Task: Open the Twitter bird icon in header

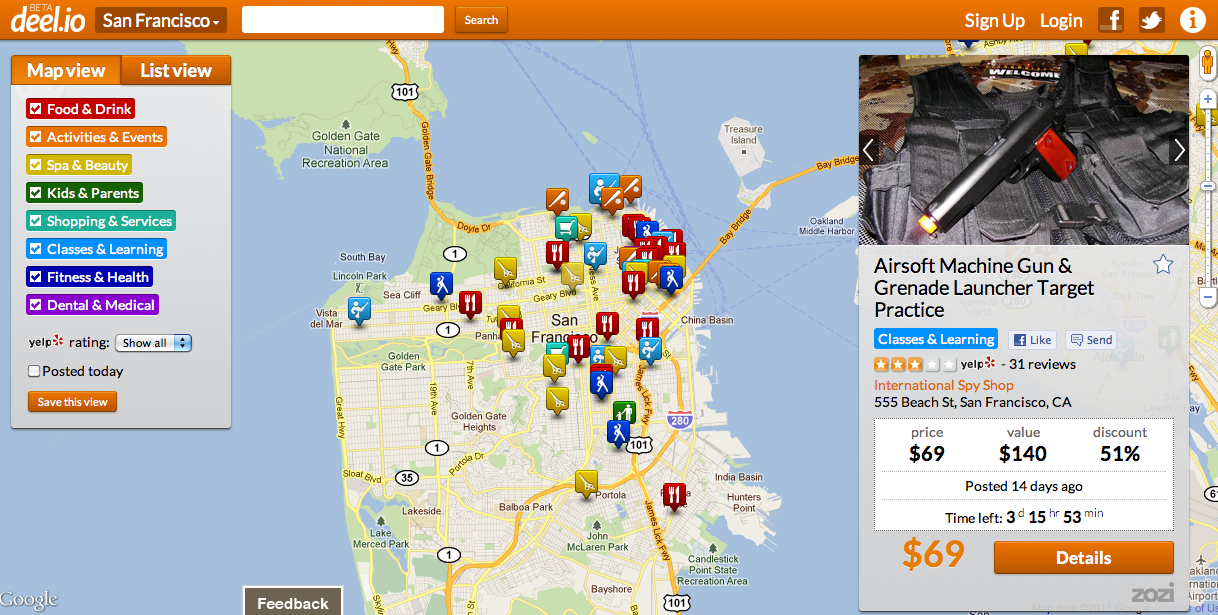Action: point(1152,20)
